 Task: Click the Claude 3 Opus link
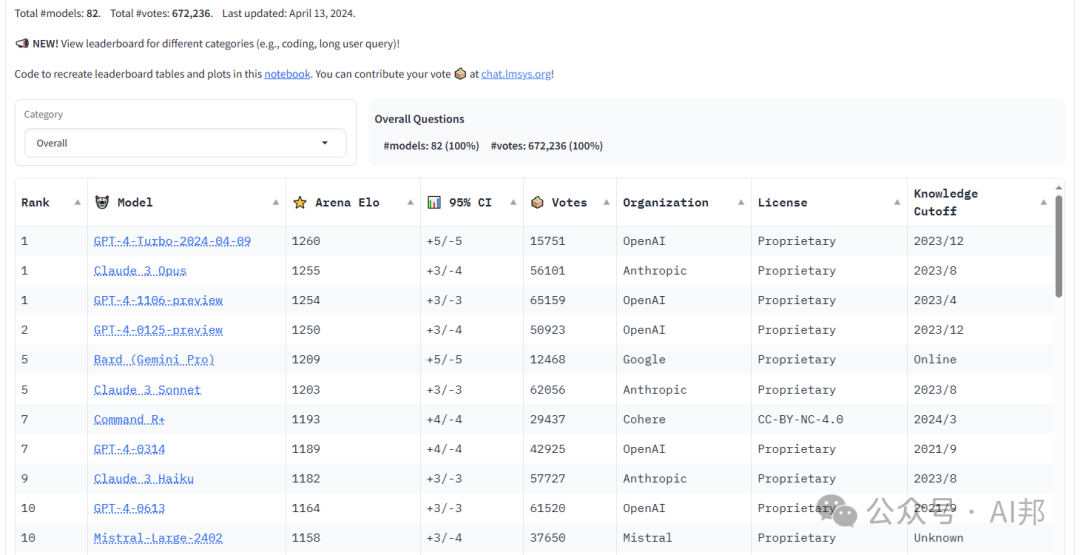[x=140, y=271]
